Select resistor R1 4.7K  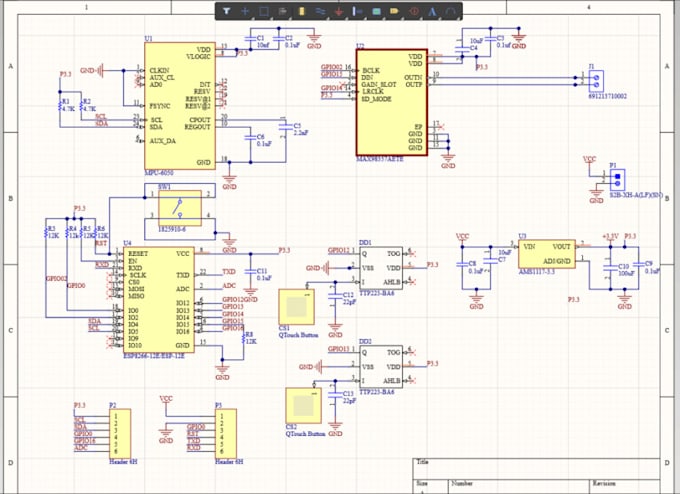[x=61, y=106]
